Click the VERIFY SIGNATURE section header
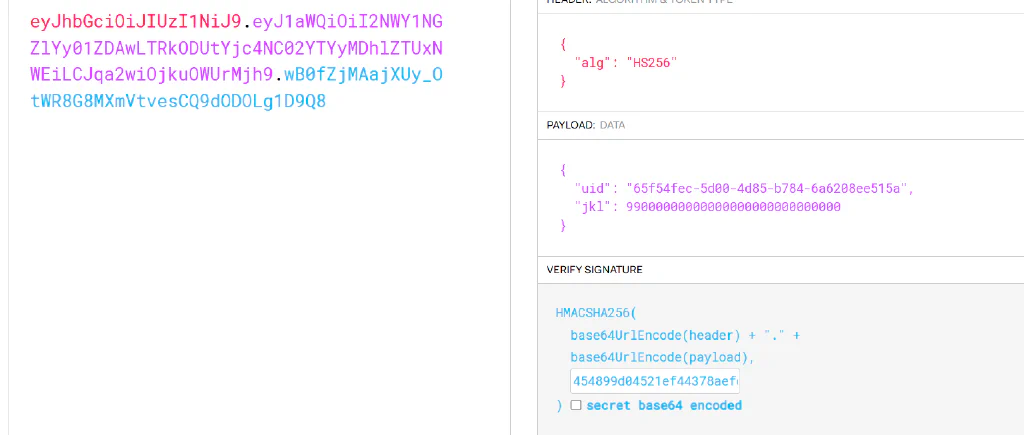Image resolution: width=1024 pixels, height=435 pixels. click(594, 269)
